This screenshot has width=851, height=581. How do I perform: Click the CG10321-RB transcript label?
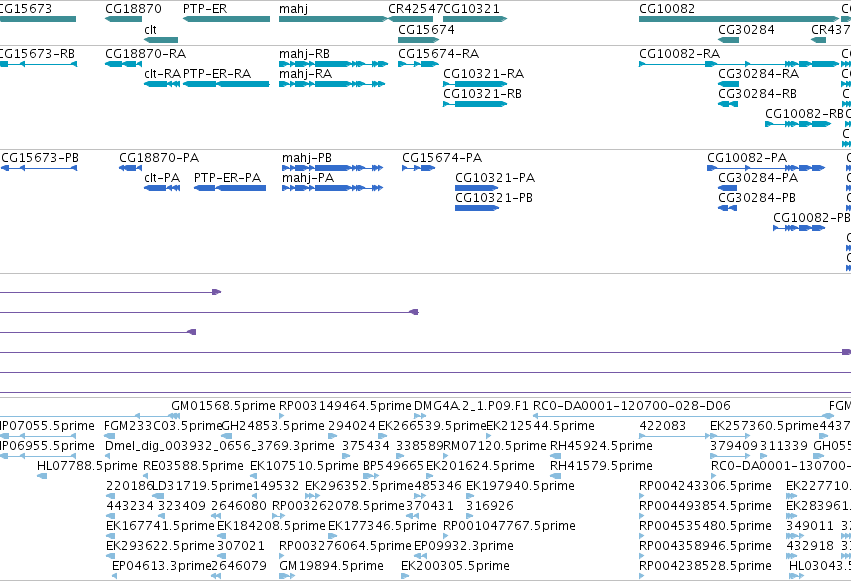pyautogui.click(x=482, y=94)
